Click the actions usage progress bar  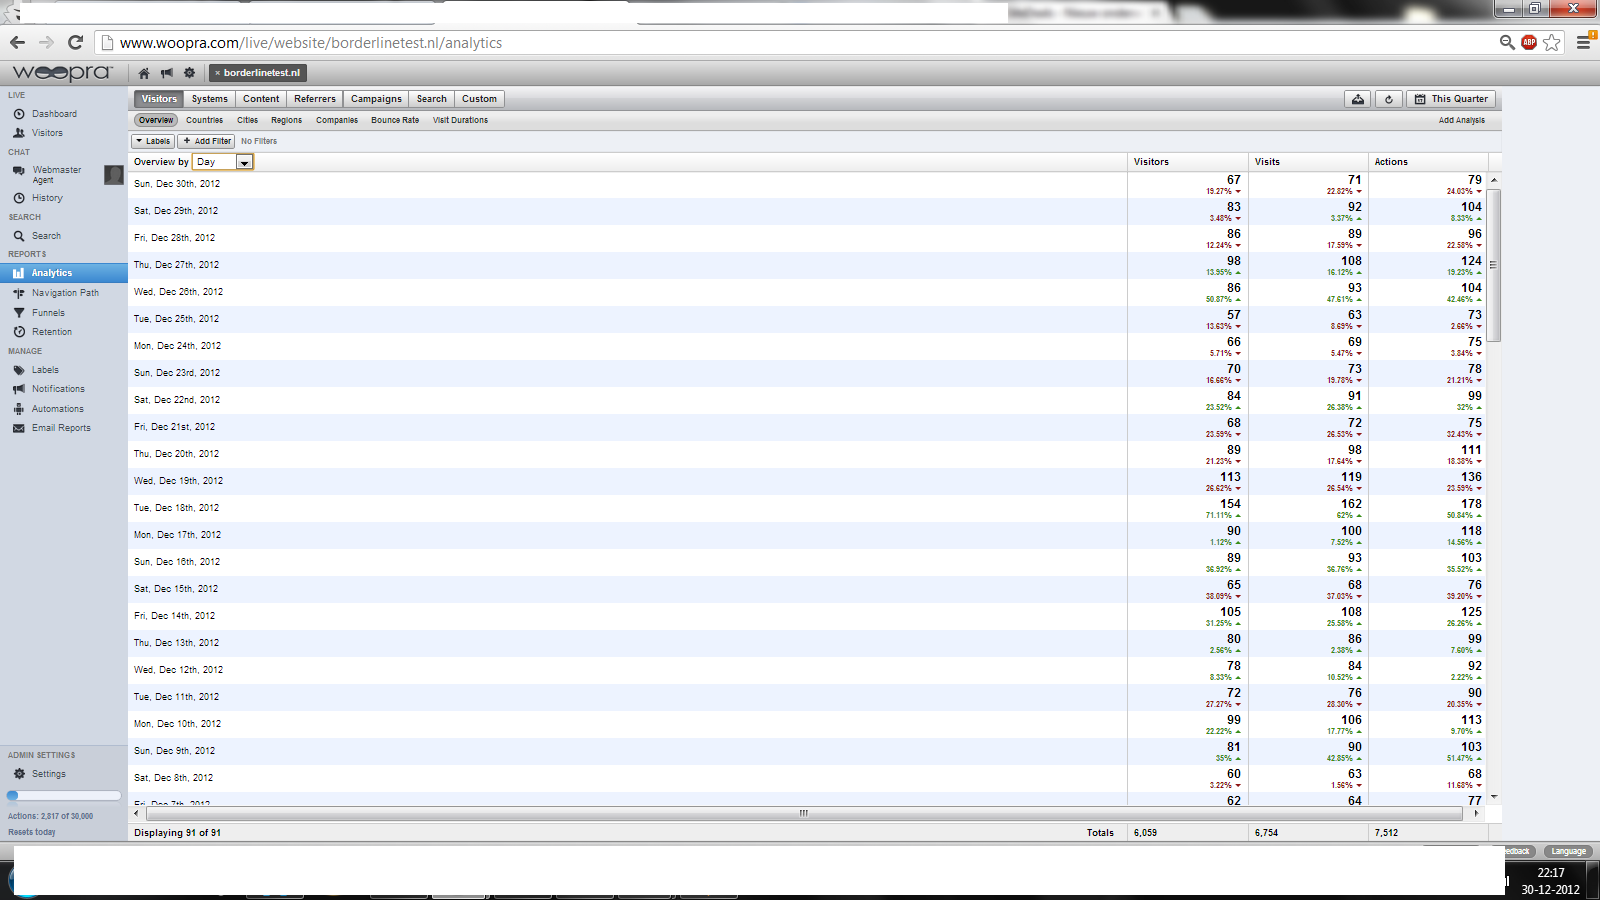point(64,796)
